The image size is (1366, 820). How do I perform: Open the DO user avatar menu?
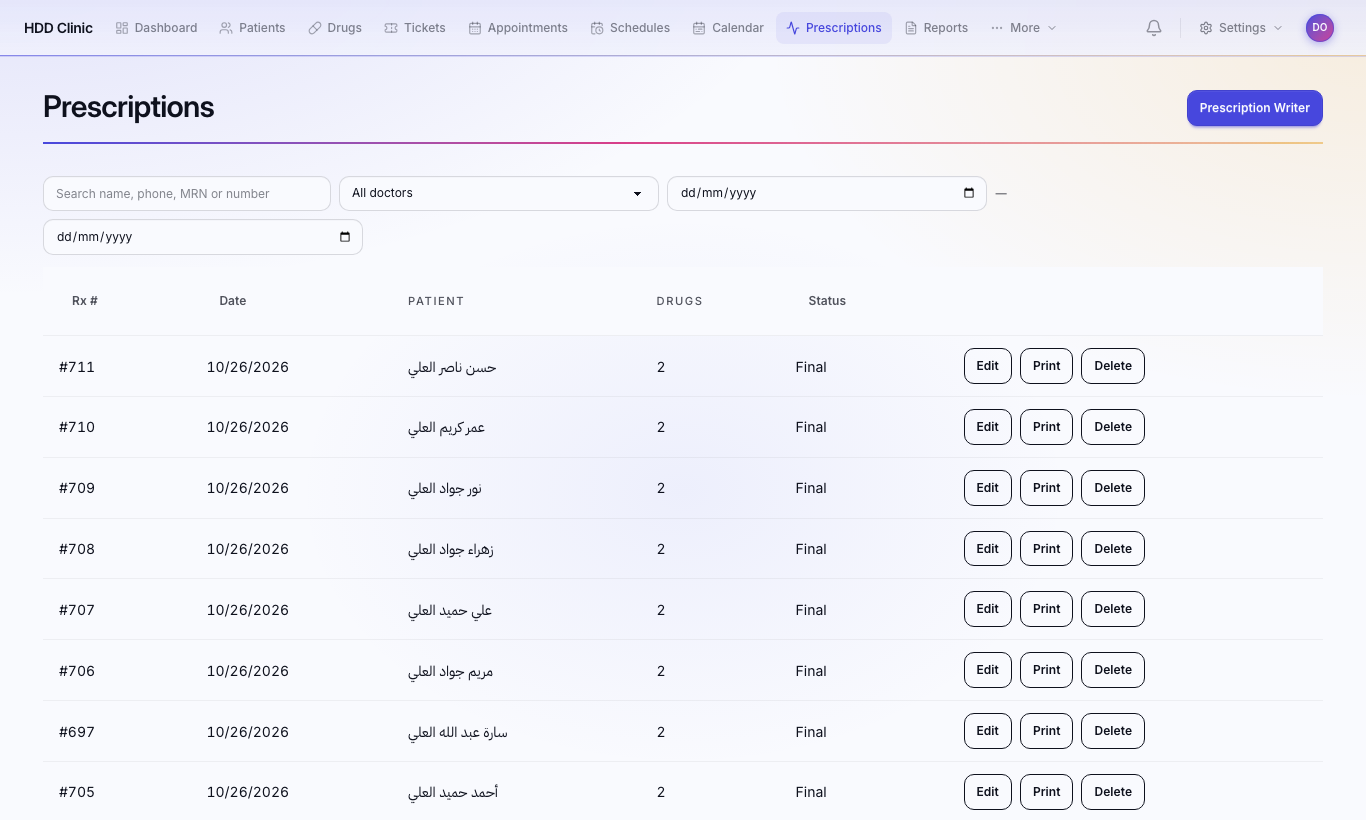pos(1320,28)
